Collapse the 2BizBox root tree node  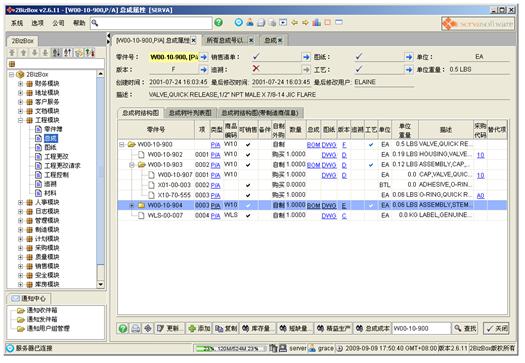12,74
